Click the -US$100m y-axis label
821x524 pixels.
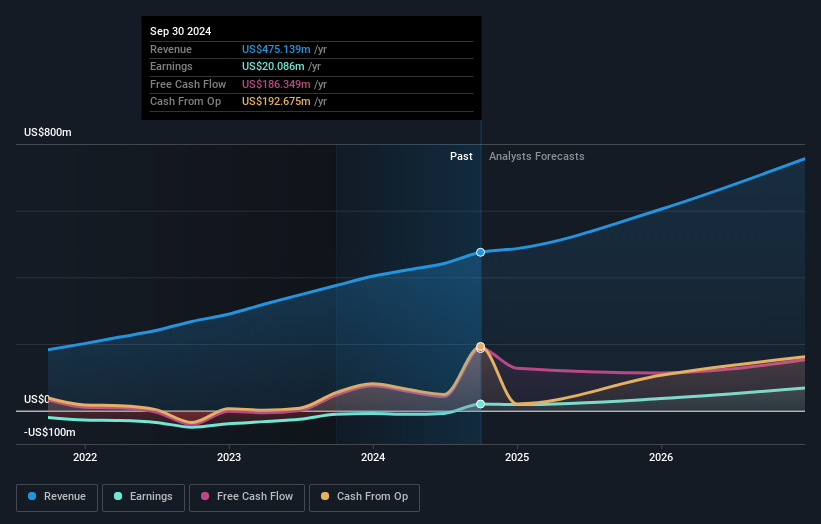click(x=50, y=432)
